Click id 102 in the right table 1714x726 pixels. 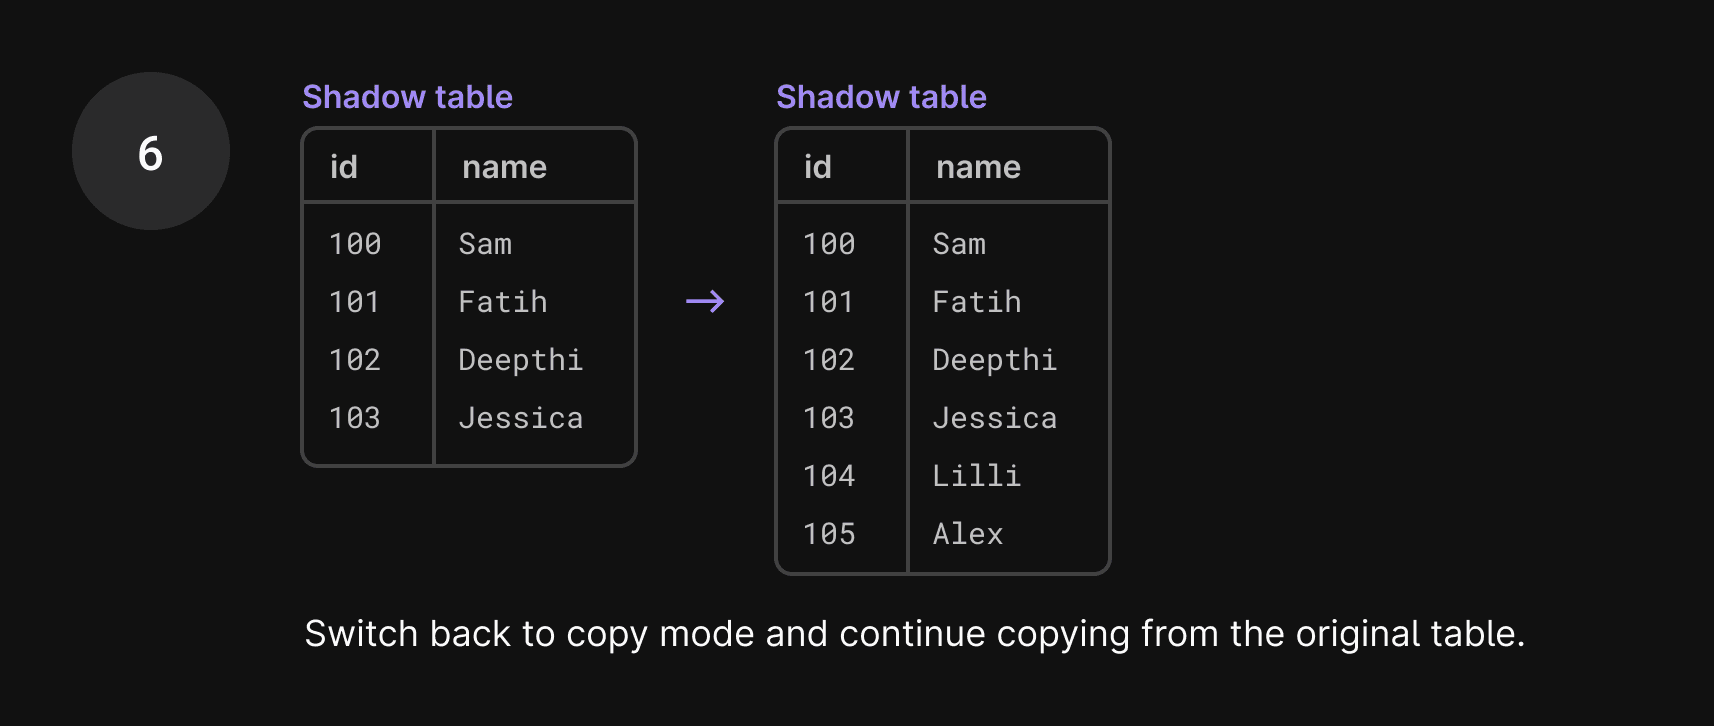point(829,360)
